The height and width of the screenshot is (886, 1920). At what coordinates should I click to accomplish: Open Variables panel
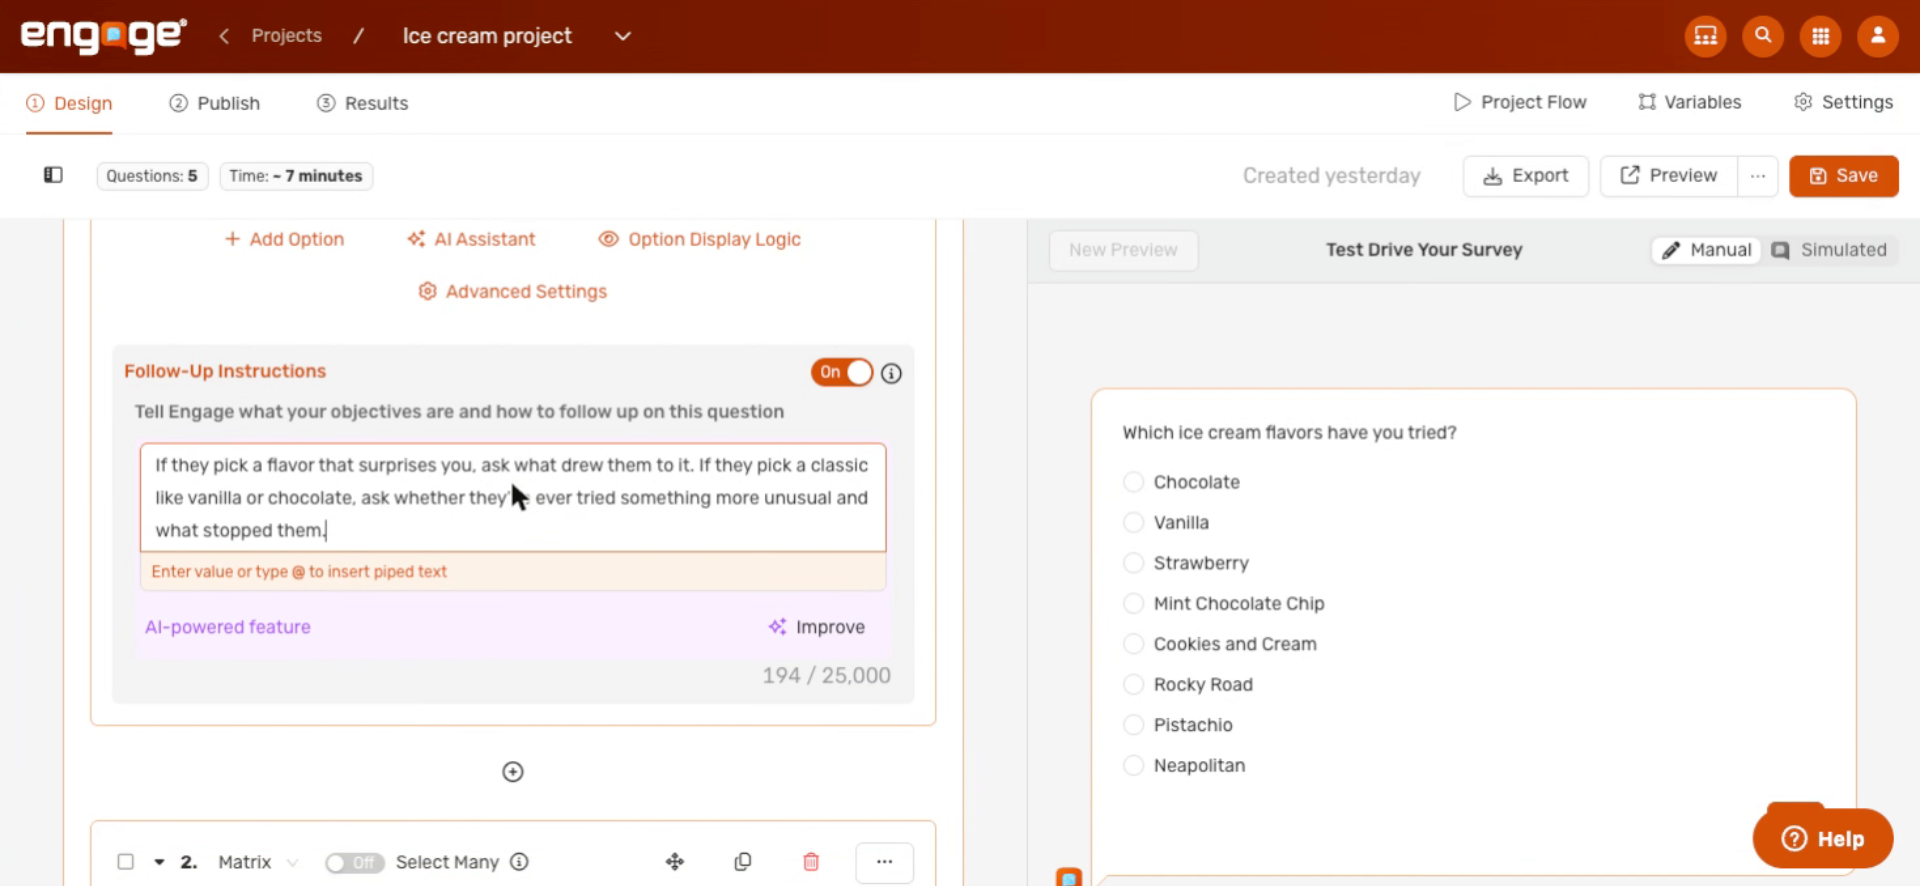pos(1690,102)
